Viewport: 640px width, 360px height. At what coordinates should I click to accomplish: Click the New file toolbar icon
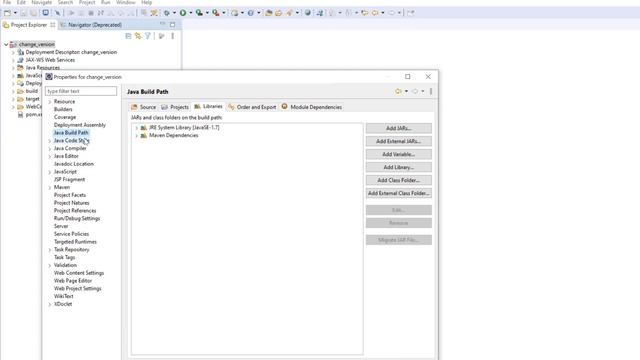7,13
